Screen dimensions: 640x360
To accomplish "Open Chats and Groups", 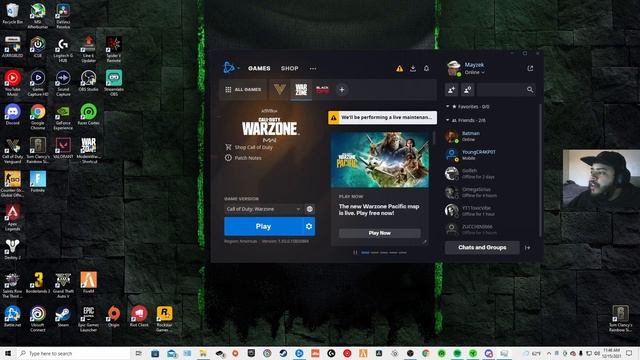I will pyautogui.click(x=482, y=247).
